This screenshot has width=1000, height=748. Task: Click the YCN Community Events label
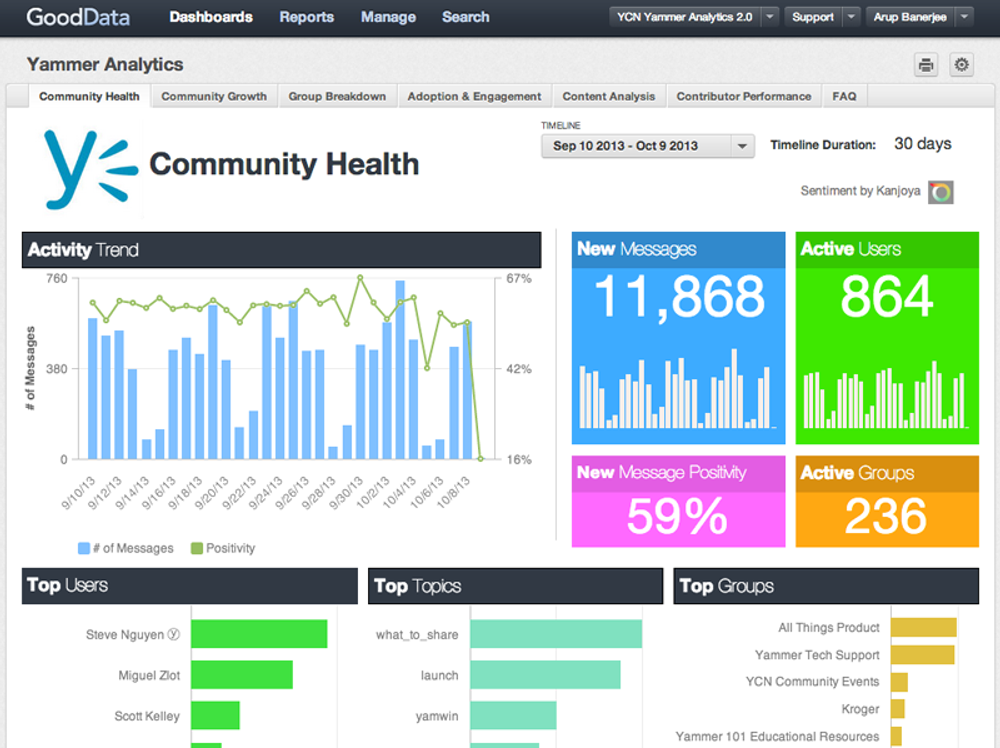click(x=812, y=682)
